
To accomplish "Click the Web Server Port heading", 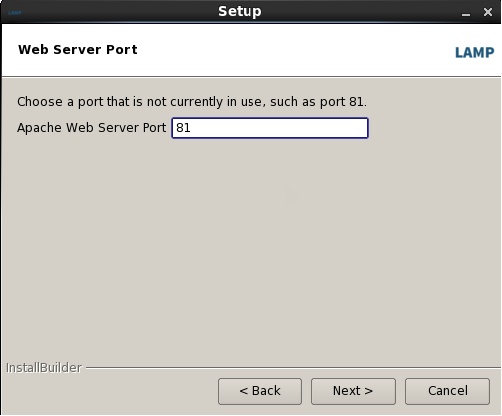I will click(78, 50).
